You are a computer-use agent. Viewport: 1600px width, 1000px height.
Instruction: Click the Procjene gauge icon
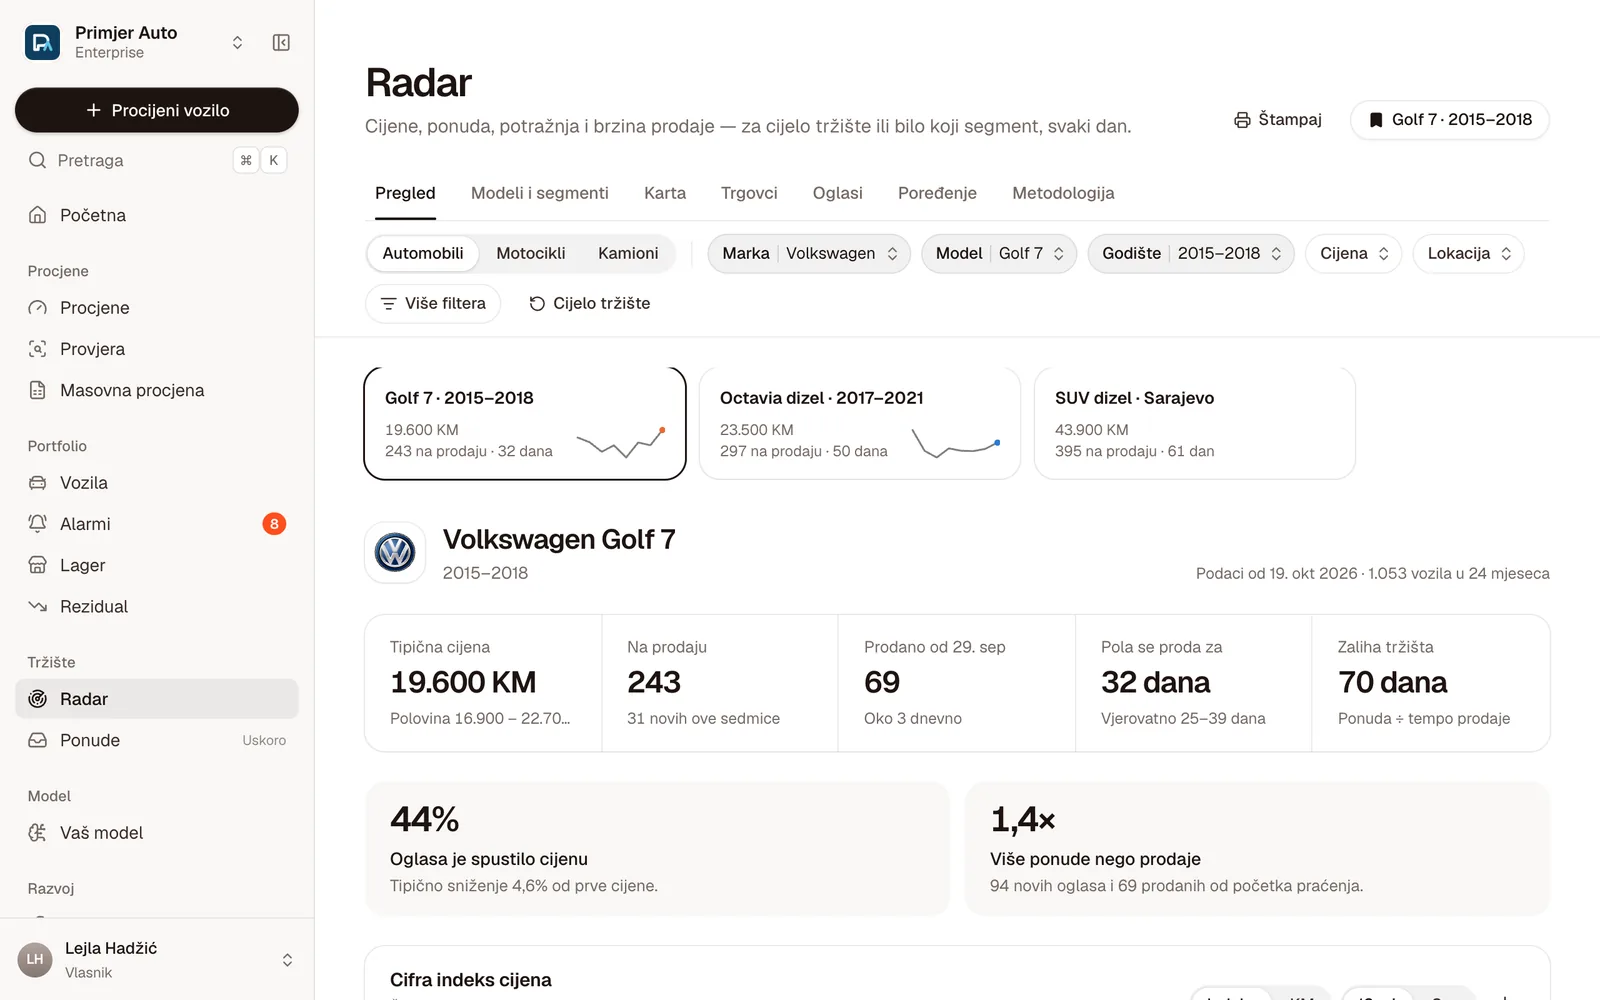pos(37,308)
